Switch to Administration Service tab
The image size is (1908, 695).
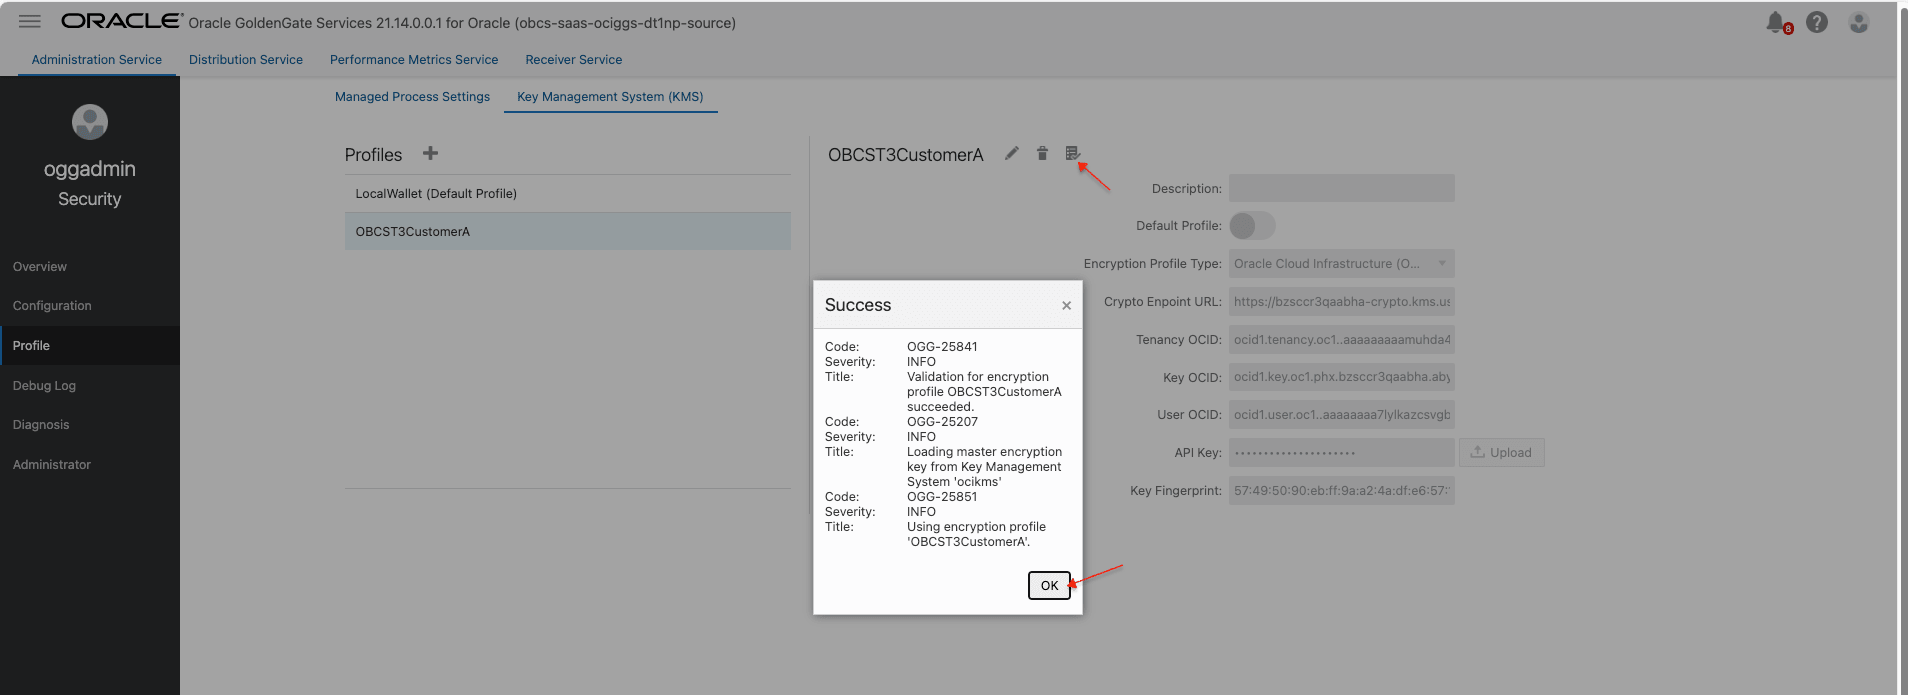[x=96, y=60]
